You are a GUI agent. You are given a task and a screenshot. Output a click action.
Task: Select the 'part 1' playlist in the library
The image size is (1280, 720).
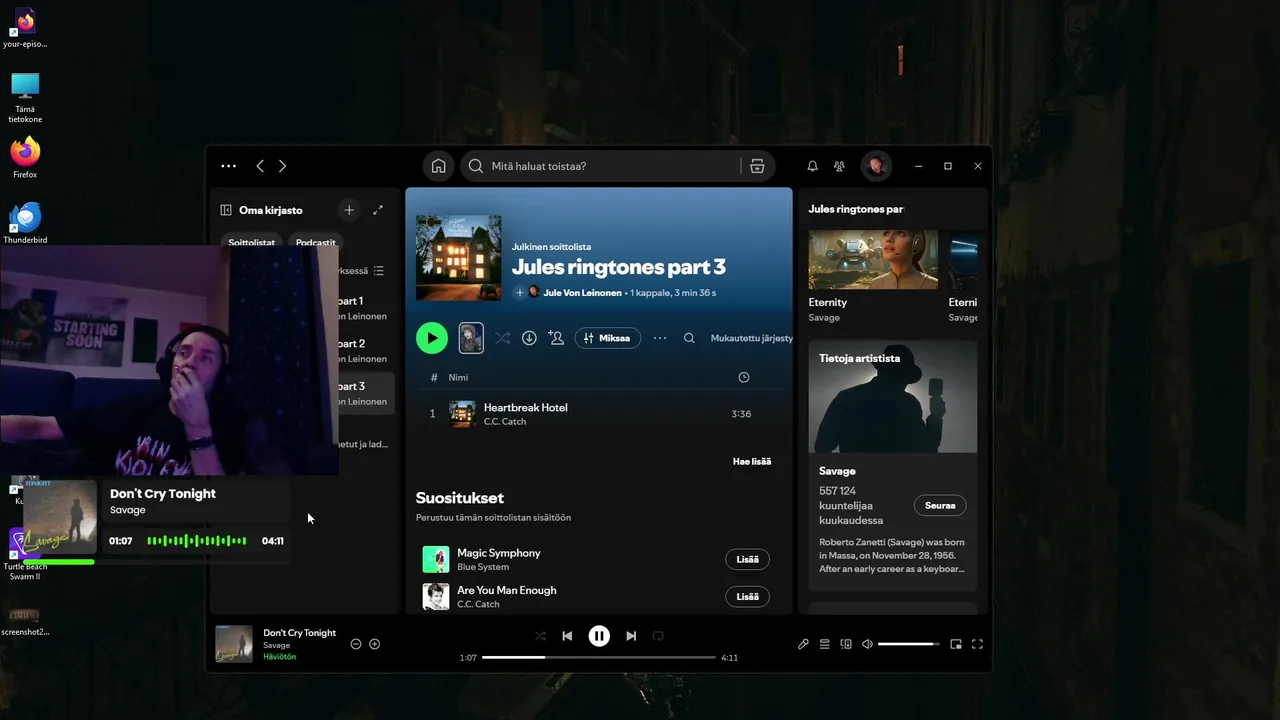point(364,308)
